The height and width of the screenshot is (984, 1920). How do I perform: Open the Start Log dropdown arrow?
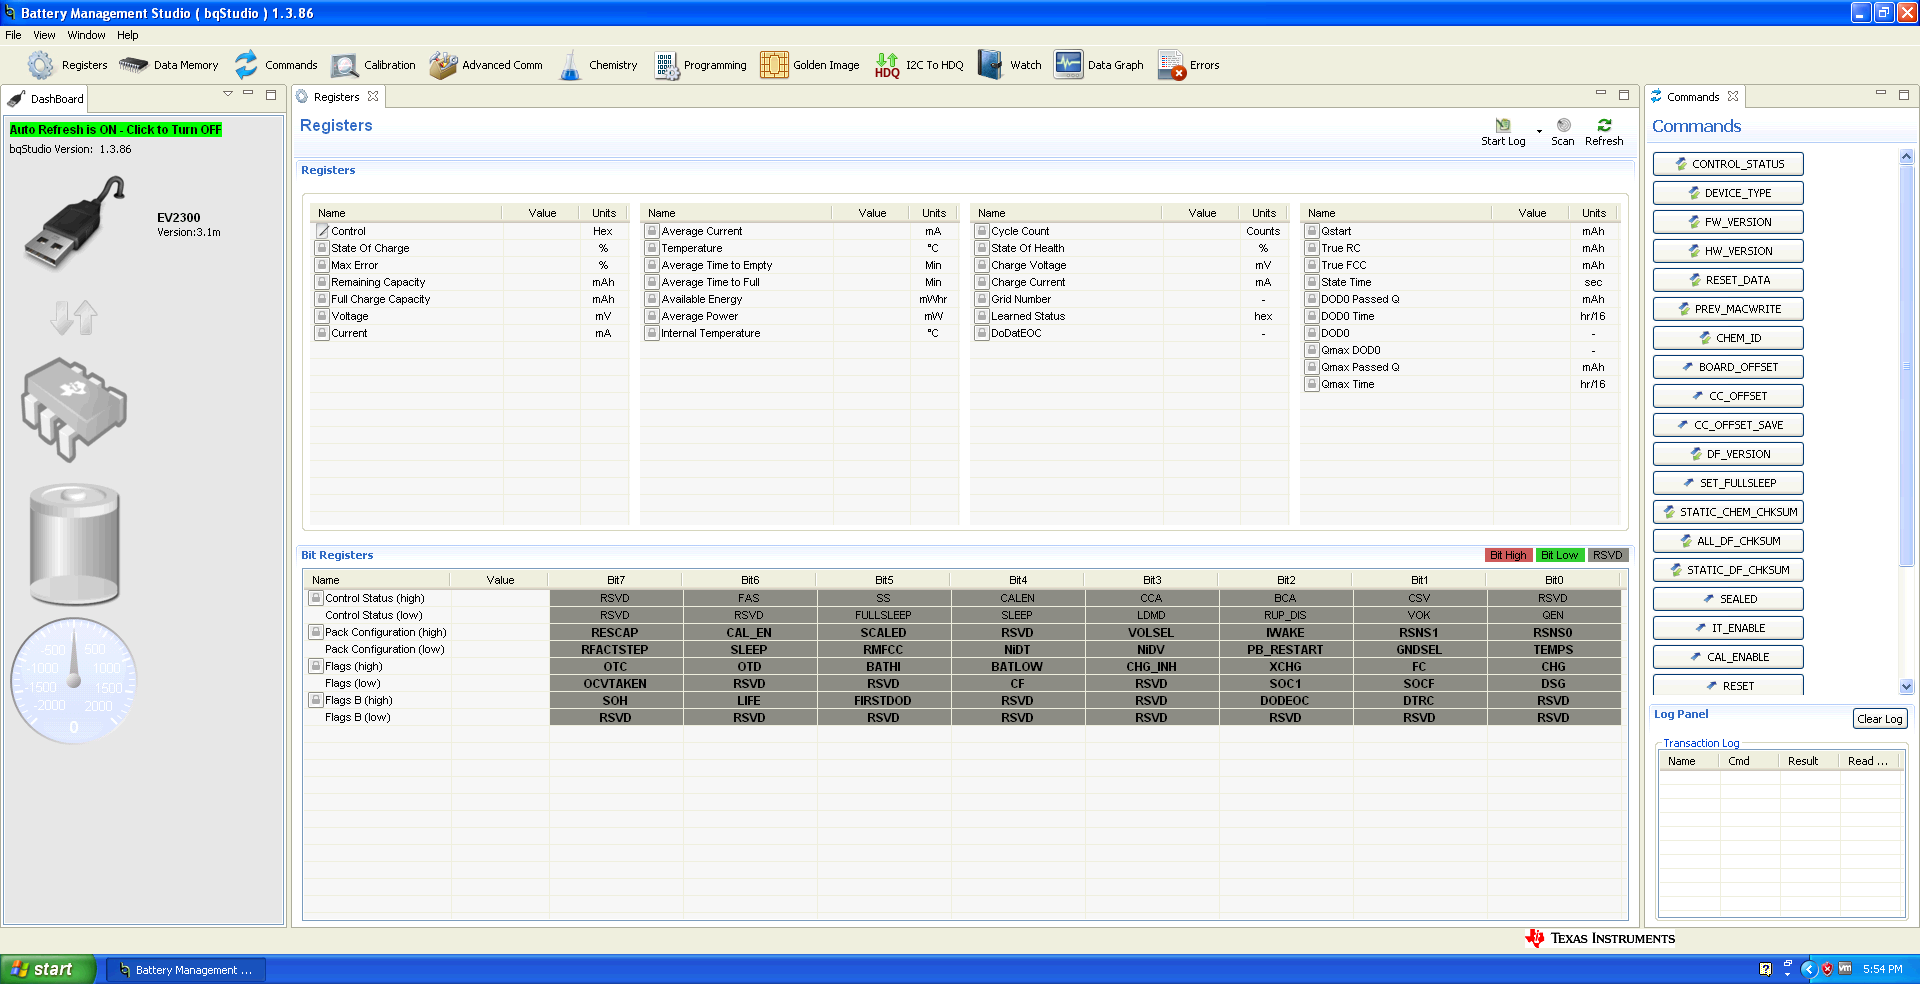(1539, 131)
